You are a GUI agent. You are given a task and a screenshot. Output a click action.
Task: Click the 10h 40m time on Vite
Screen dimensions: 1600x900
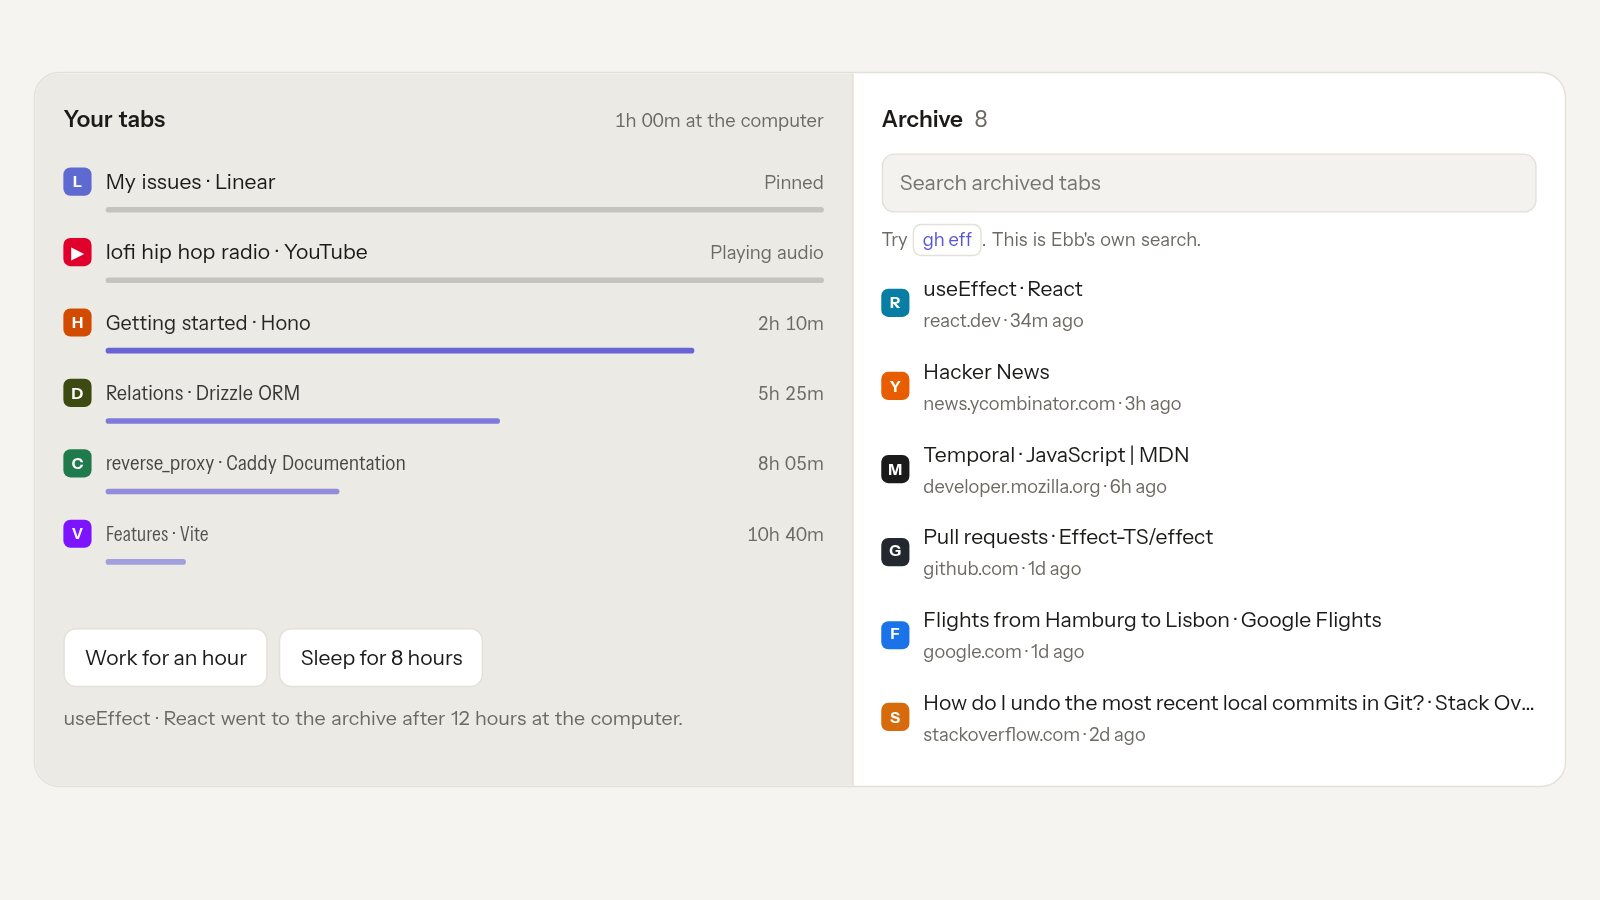point(786,534)
